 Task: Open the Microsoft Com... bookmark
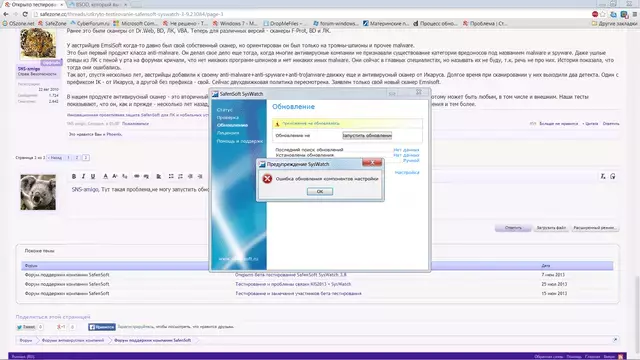[136, 24]
